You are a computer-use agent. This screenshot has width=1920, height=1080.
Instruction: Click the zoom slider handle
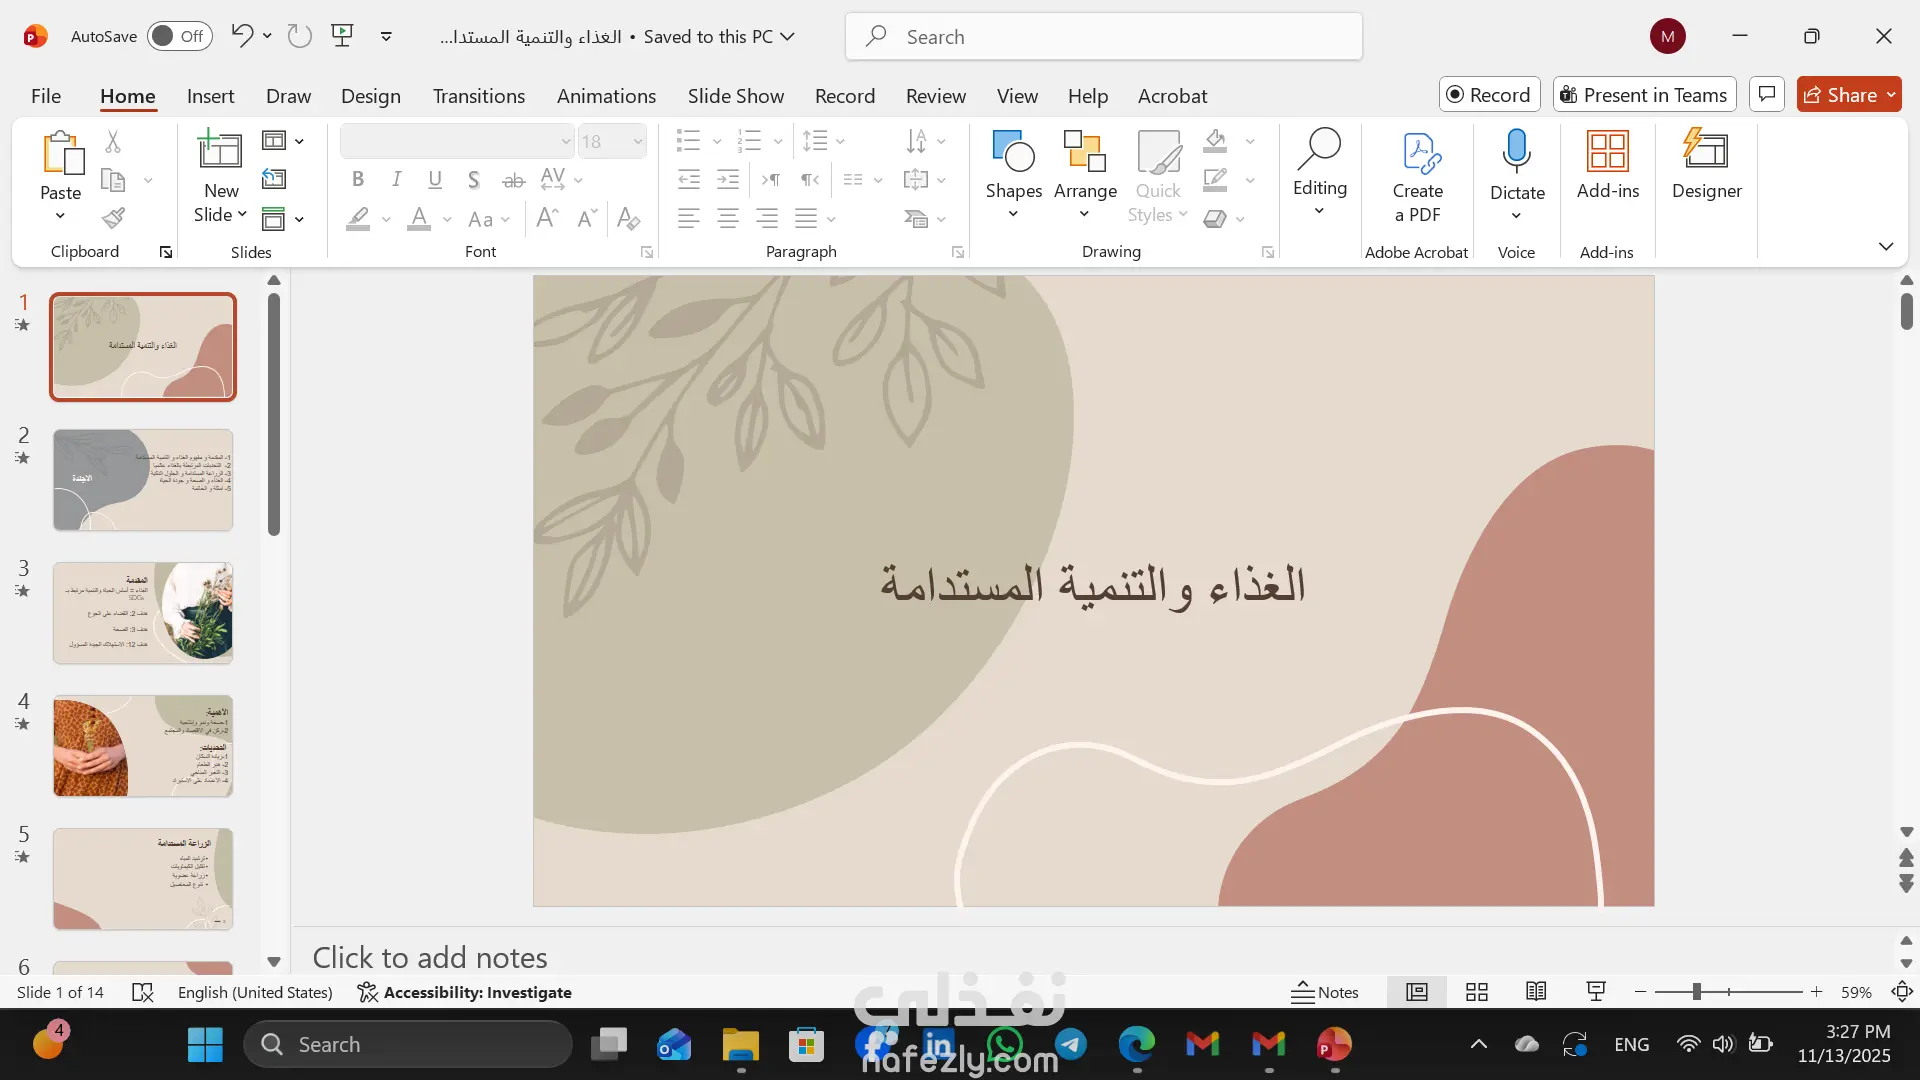coord(1696,992)
